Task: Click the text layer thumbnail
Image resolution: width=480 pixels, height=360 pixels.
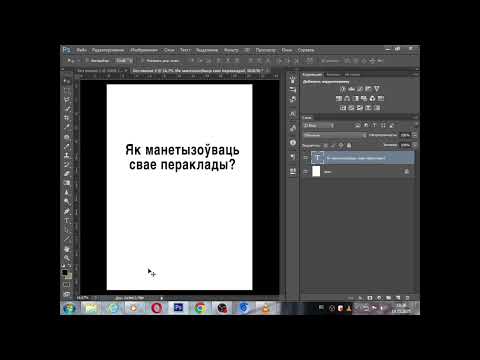Action: point(317,158)
